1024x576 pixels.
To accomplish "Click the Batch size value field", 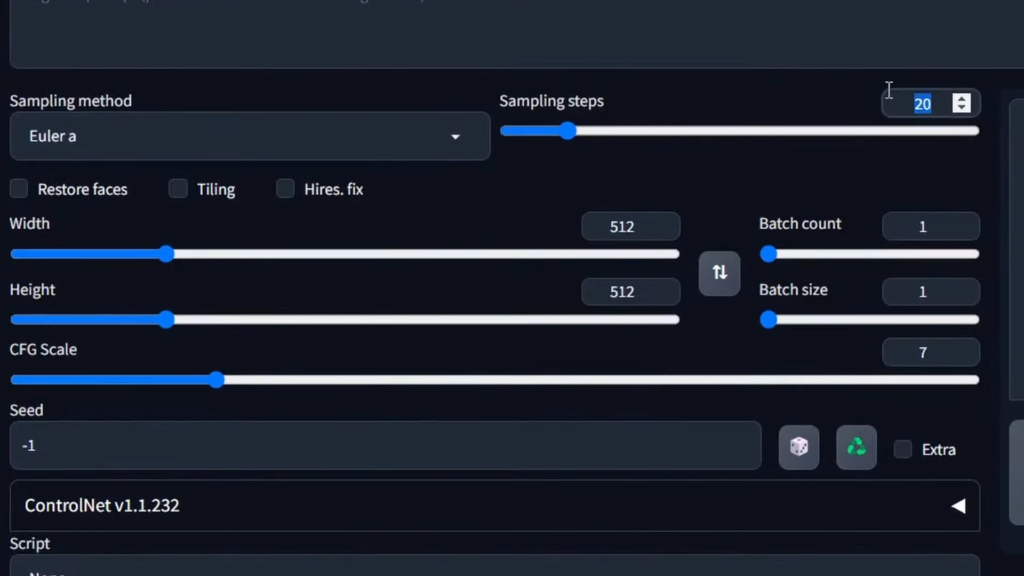I will [930, 291].
